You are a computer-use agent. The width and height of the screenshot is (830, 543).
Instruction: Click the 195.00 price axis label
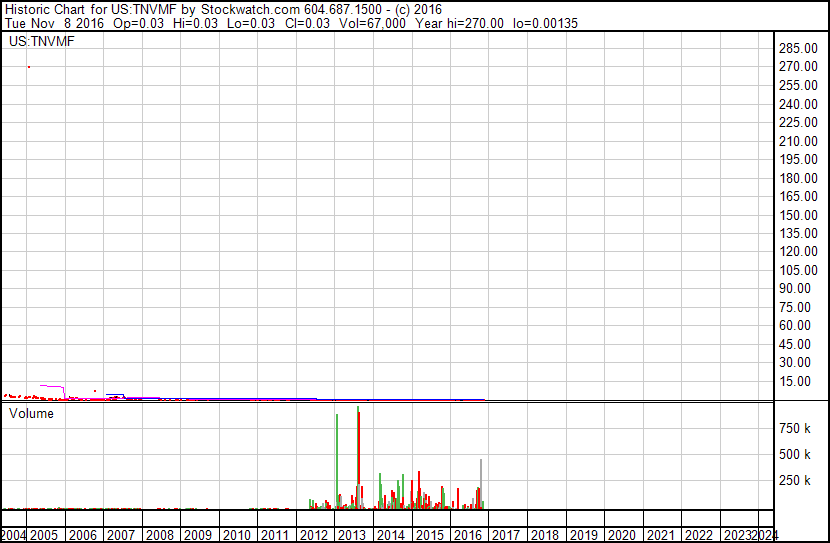798,159
